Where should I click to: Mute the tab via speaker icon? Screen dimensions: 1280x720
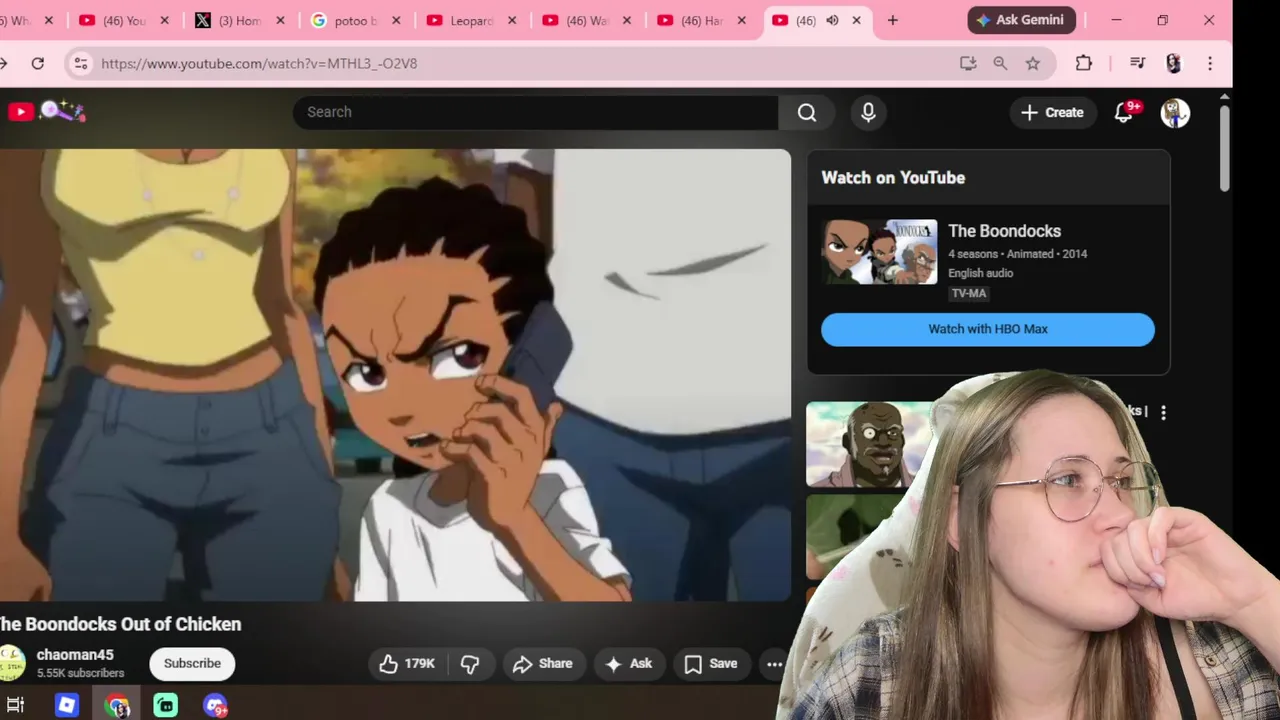(832, 20)
